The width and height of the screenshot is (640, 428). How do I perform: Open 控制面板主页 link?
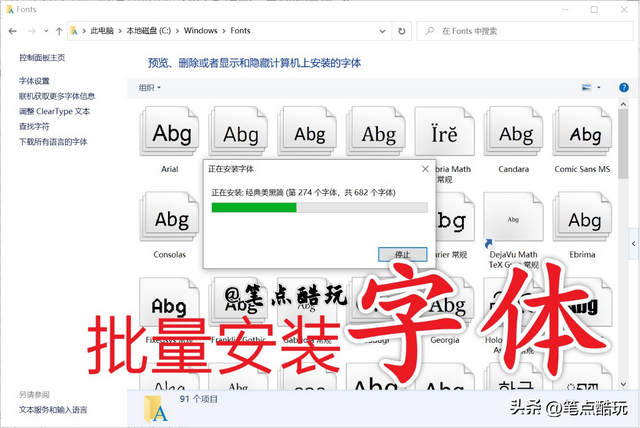(42, 58)
